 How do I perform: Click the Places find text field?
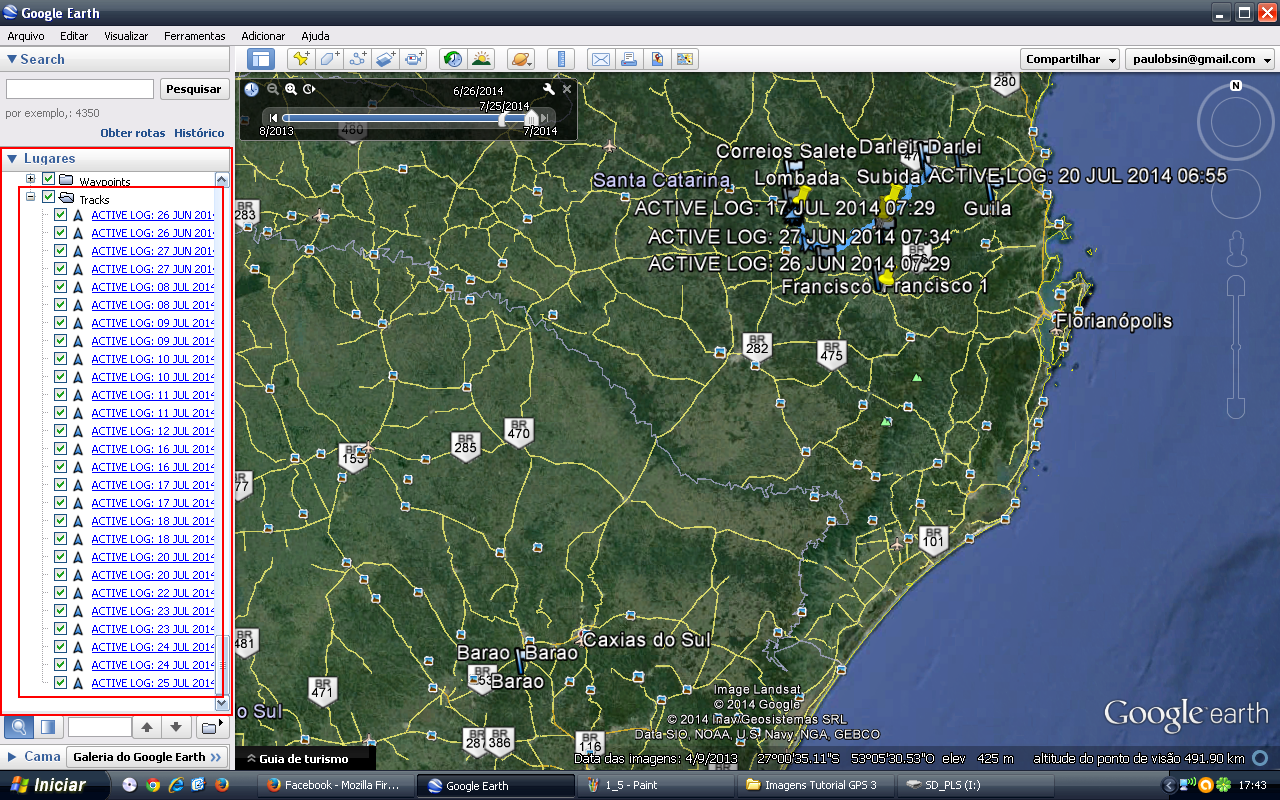coord(99,727)
